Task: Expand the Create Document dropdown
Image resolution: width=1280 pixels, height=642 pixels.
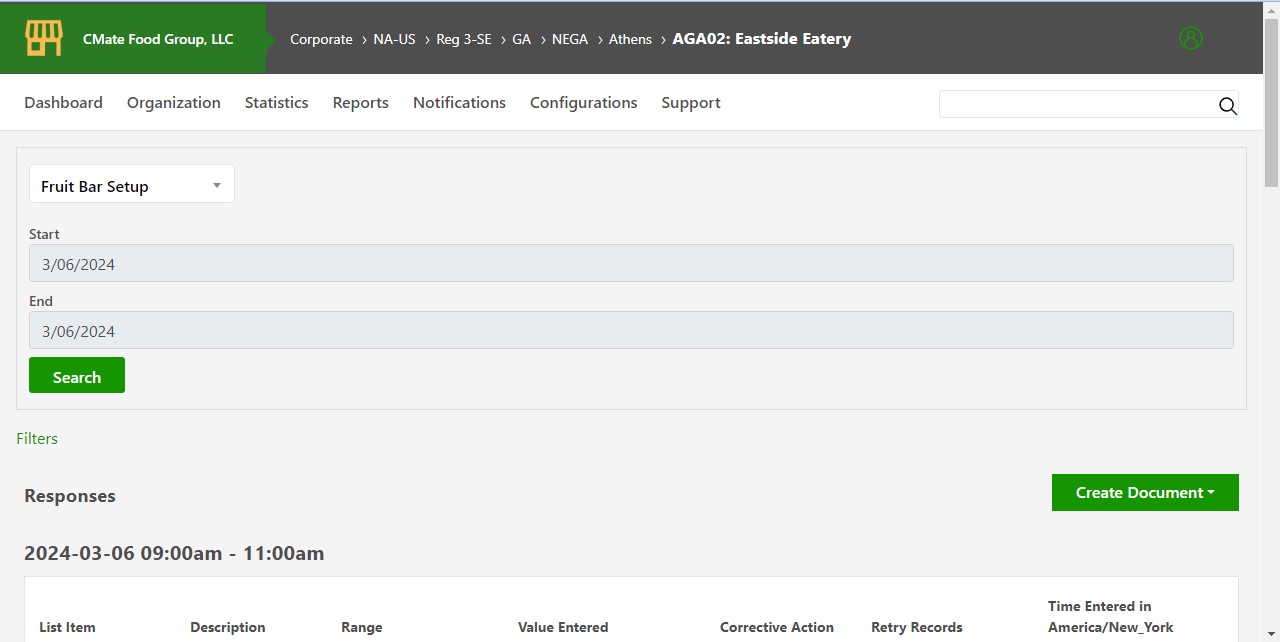Action: (1144, 492)
